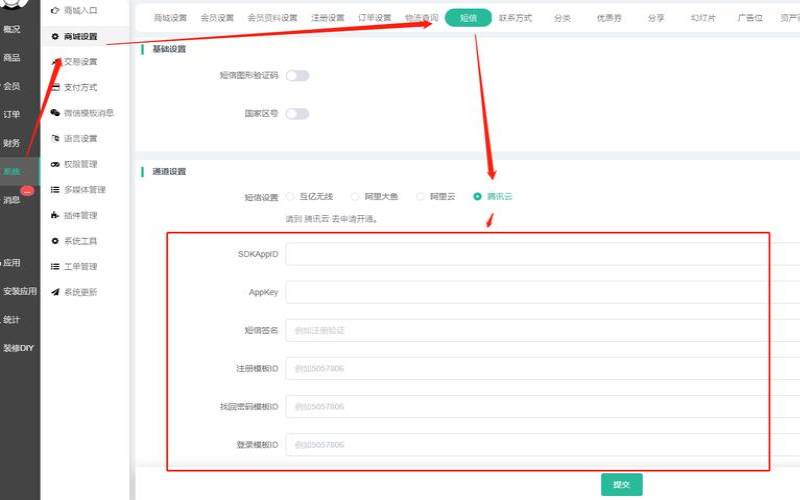
Task: Switch to the 会员资料设置 tab
Action: (272, 18)
